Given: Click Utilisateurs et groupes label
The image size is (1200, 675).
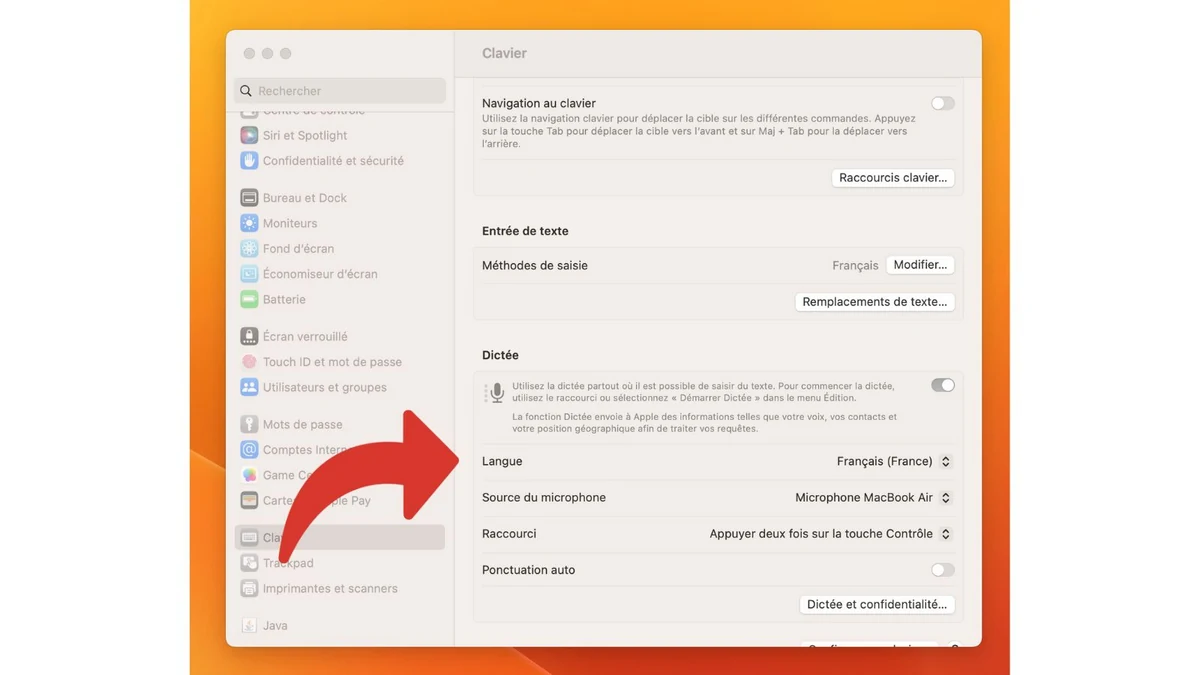Looking at the screenshot, I should pos(325,387).
